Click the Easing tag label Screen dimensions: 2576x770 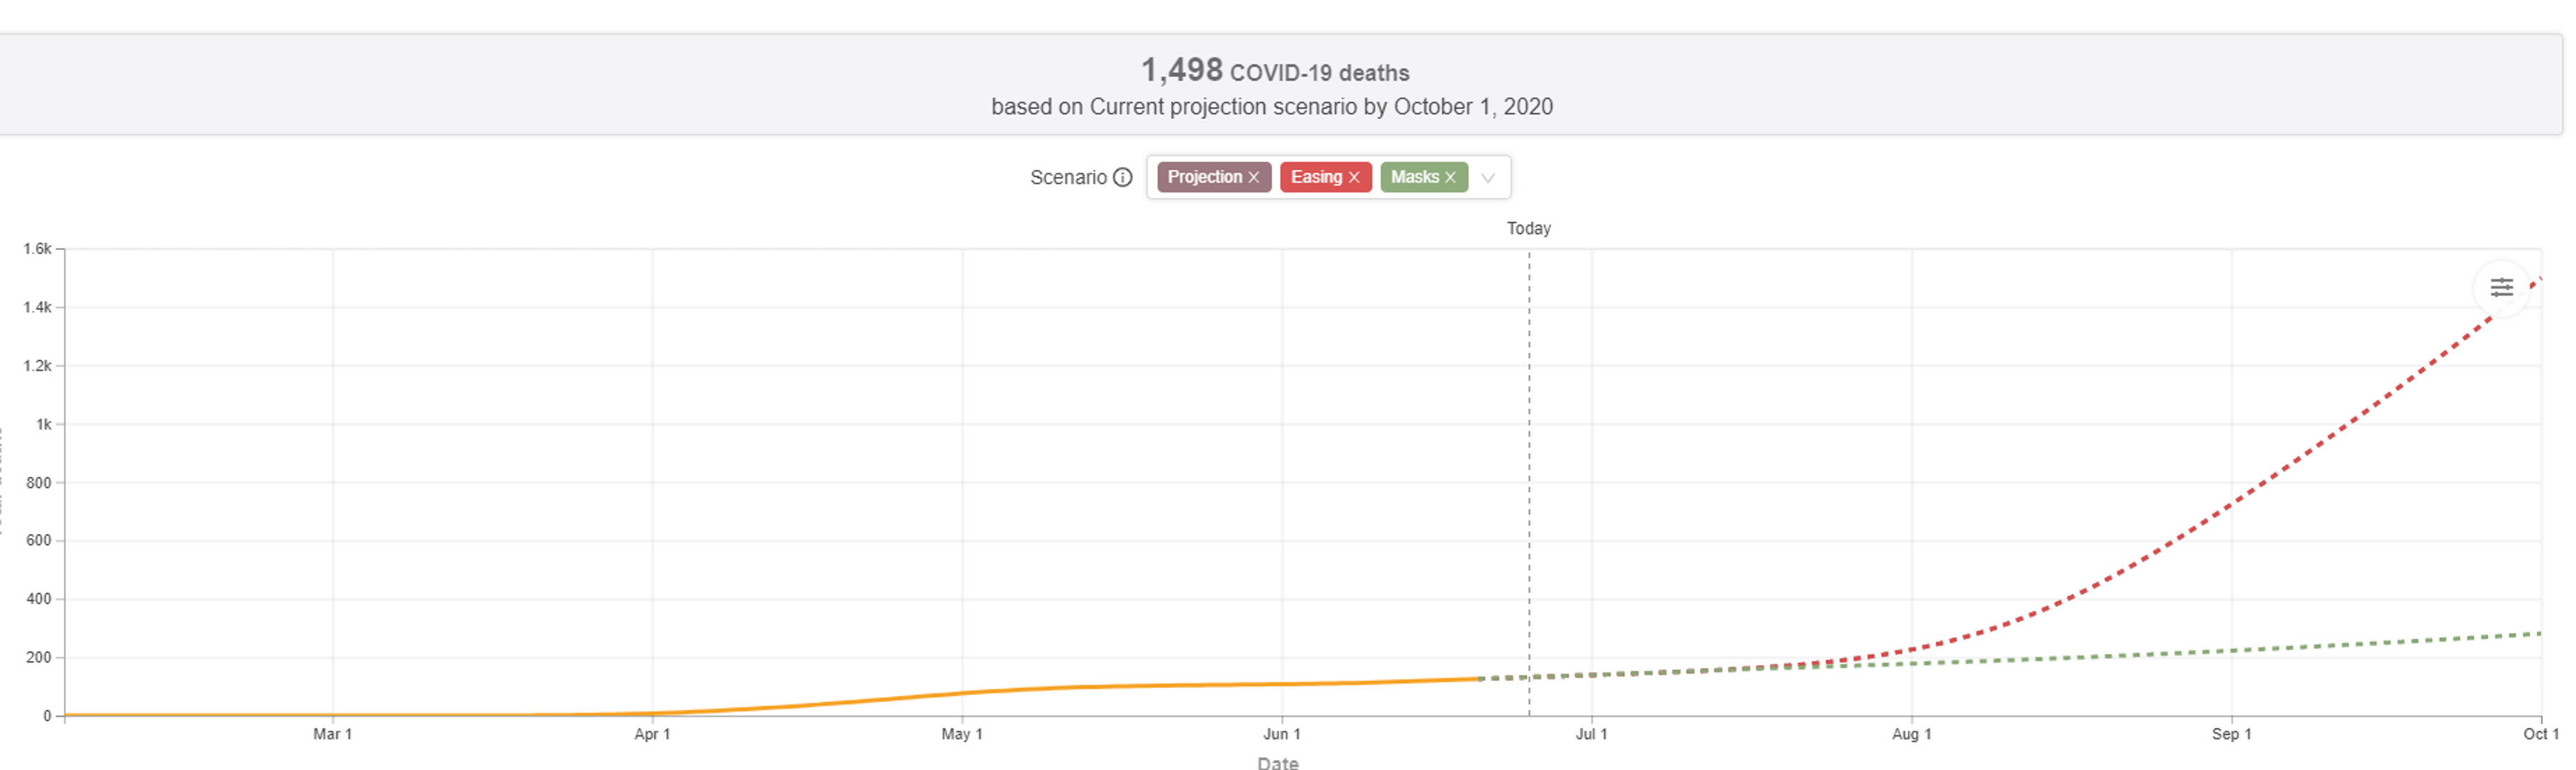(x=1315, y=177)
